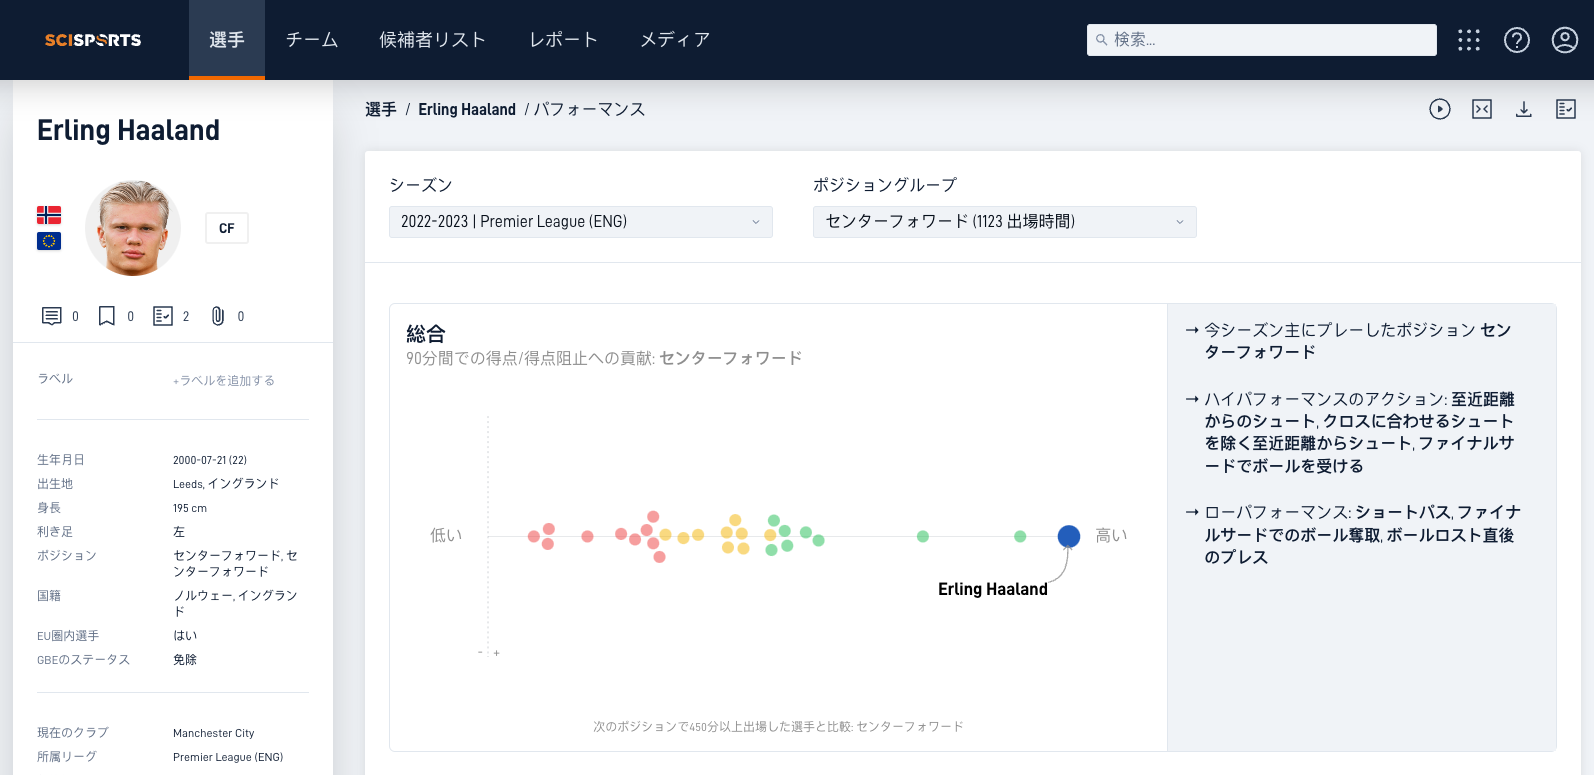This screenshot has width=1594, height=775.
Task: Click Premier League (ENG) league value
Action: click(x=228, y=757)
